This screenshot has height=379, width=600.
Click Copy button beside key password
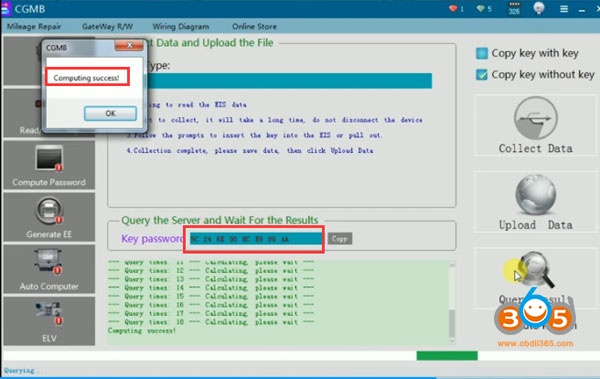340,239
